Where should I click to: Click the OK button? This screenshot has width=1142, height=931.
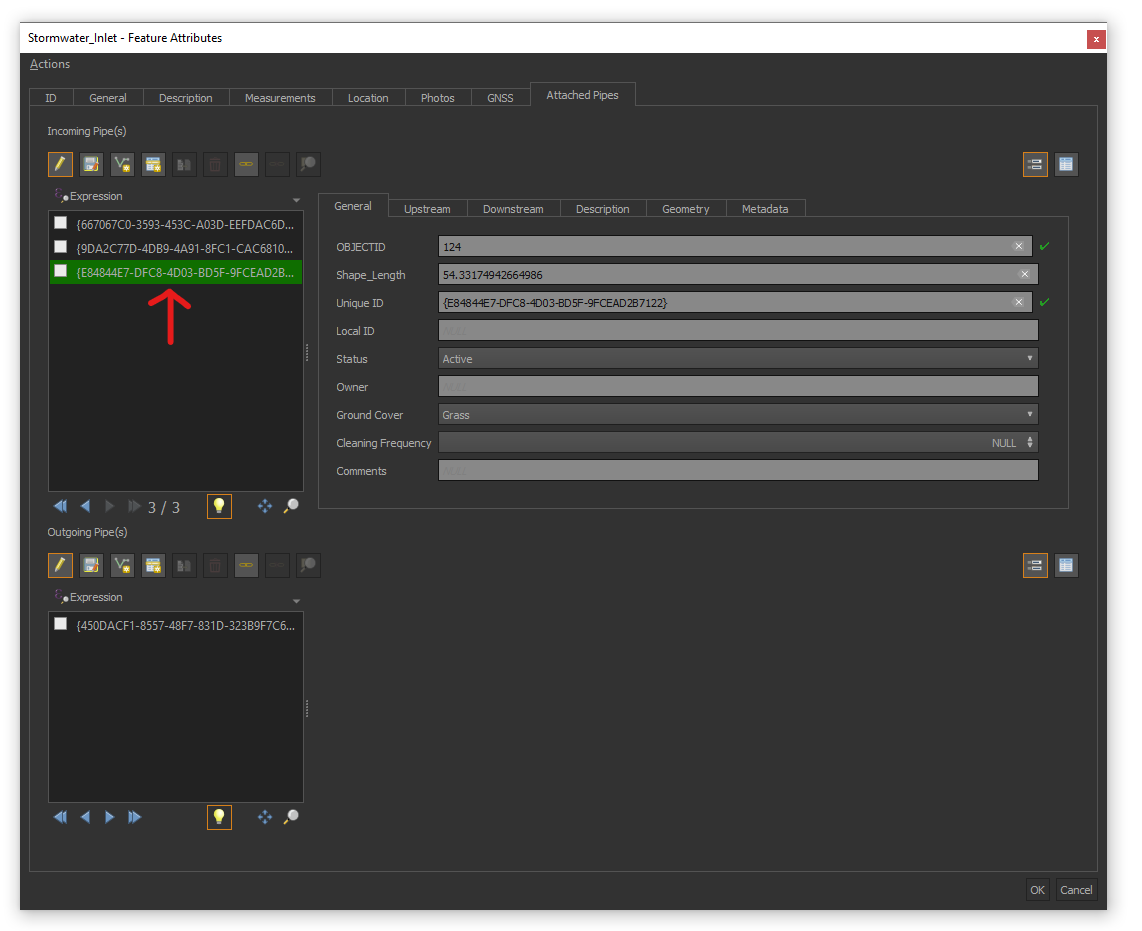[1038, 889]
